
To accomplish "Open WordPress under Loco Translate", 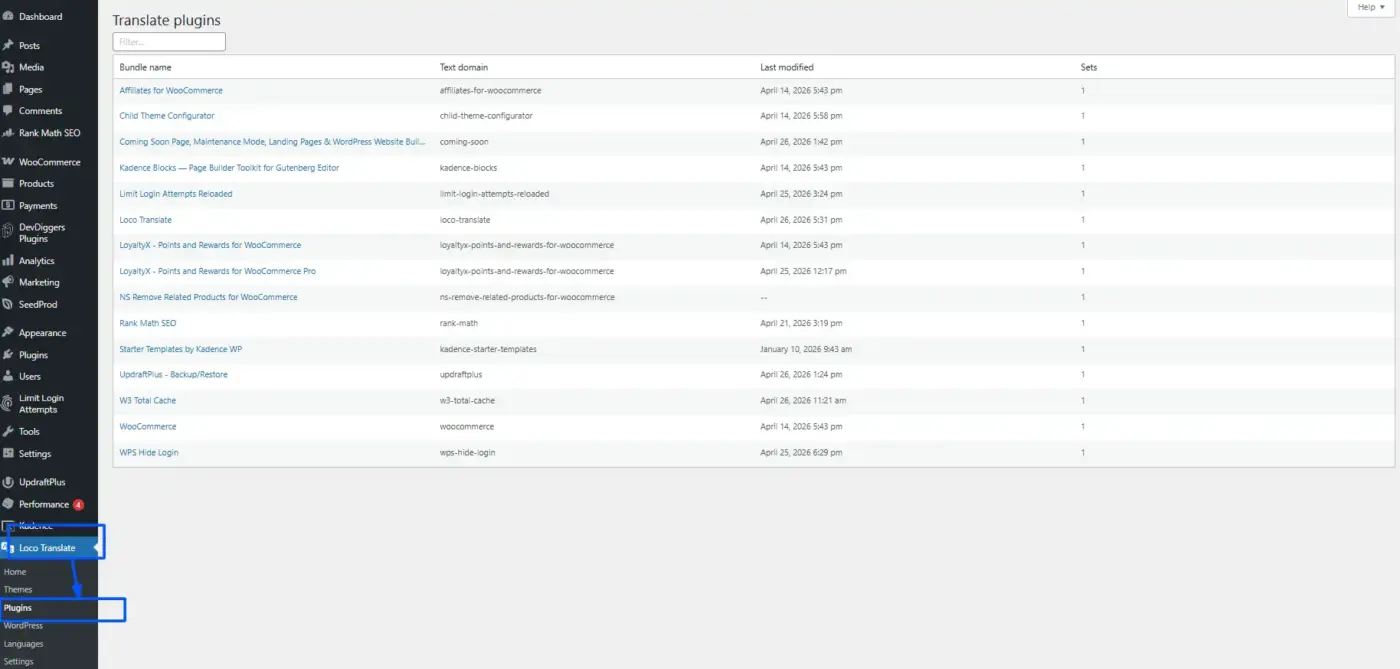I will point(23,626).
